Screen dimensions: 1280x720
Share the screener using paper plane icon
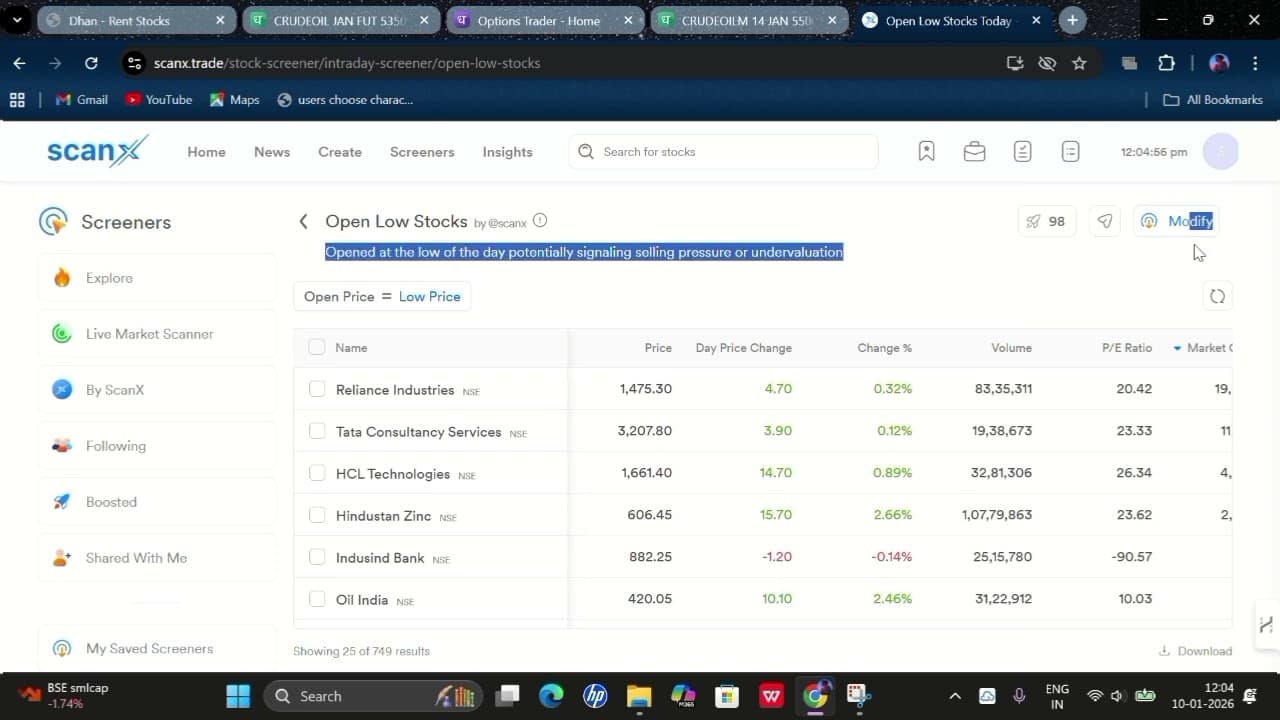pos(1104,221)
